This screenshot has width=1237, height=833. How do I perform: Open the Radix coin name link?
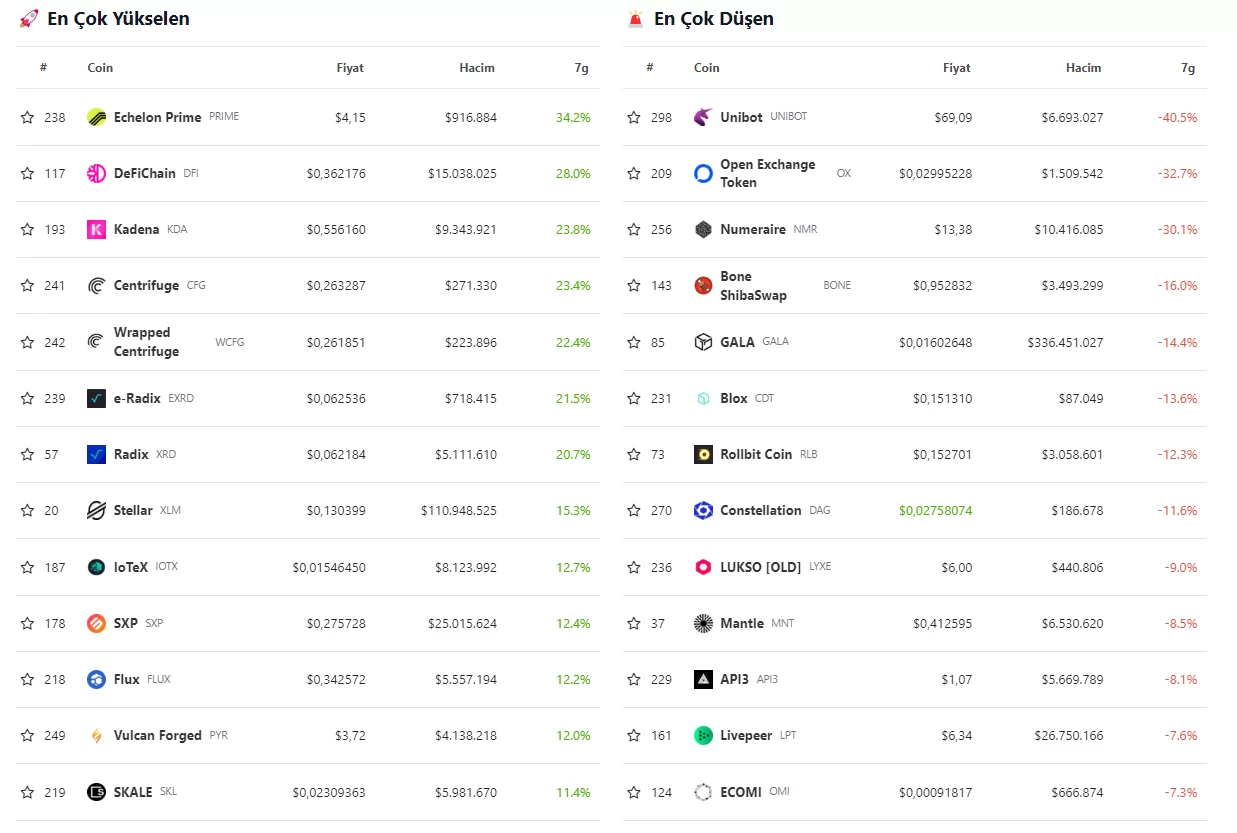131,454
